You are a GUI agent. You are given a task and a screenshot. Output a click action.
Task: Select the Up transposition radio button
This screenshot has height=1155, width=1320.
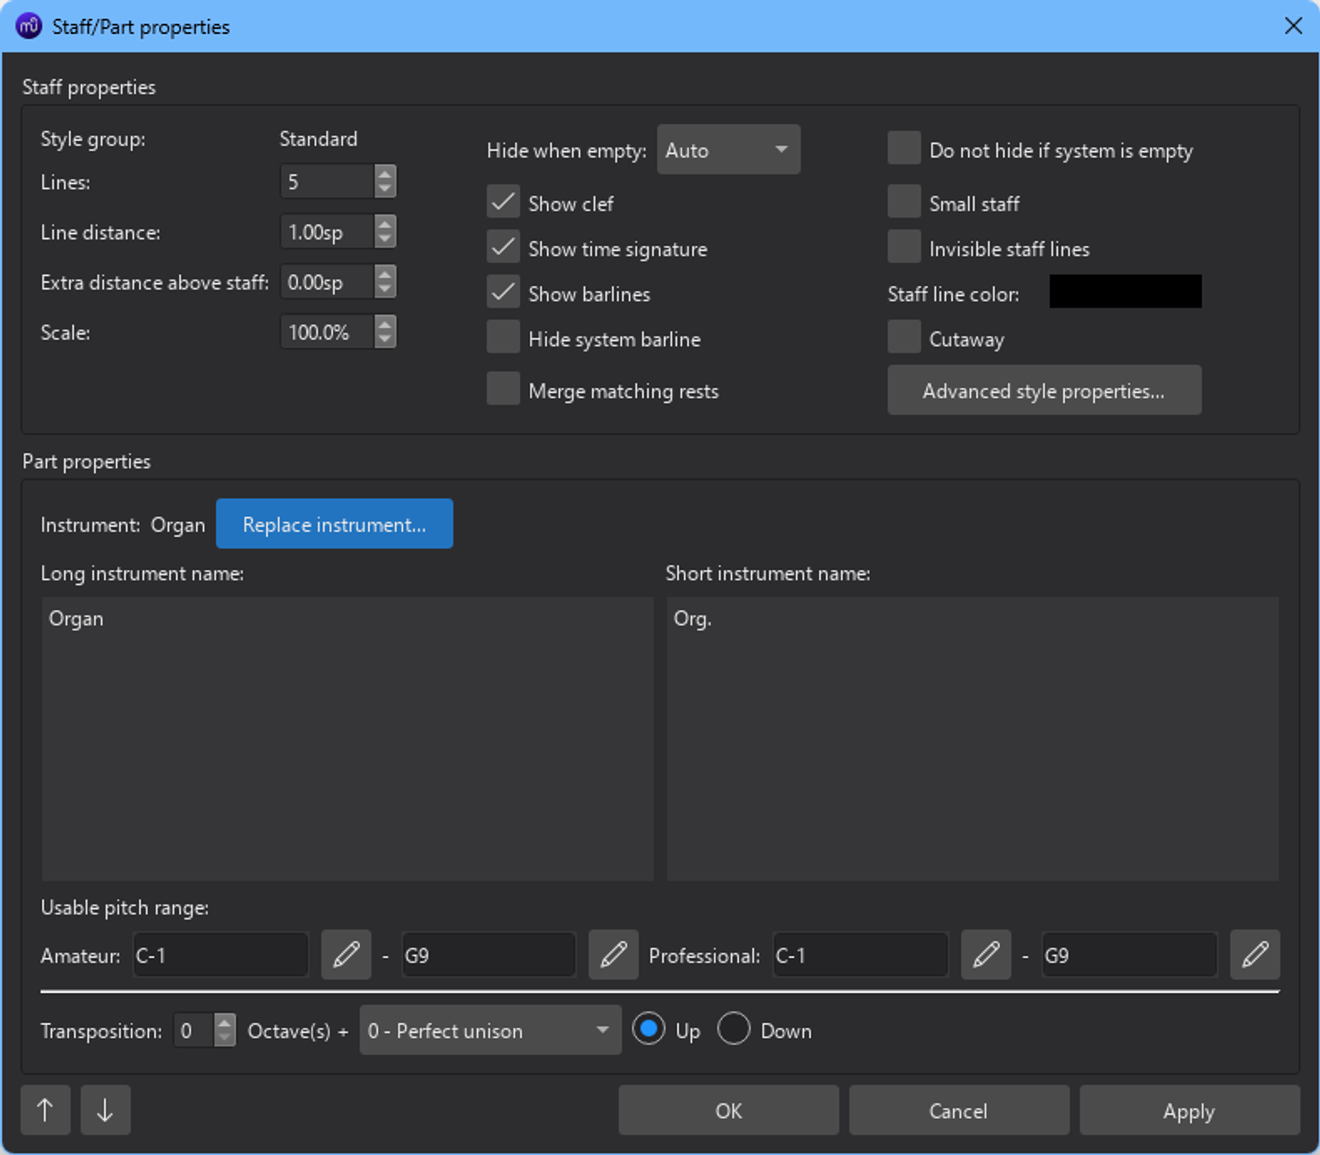pyautogui.click(x=649, y=1029)
